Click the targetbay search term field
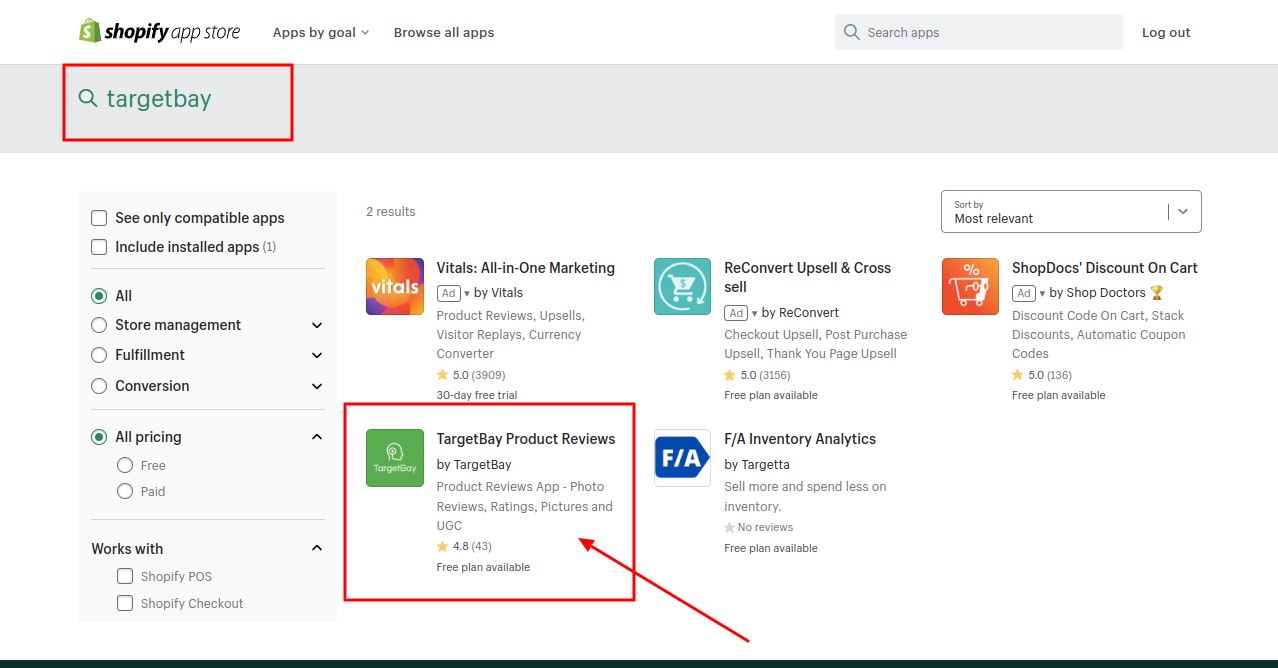The width and height of the screenshot is (1278, 668). [x=159, y=99]
